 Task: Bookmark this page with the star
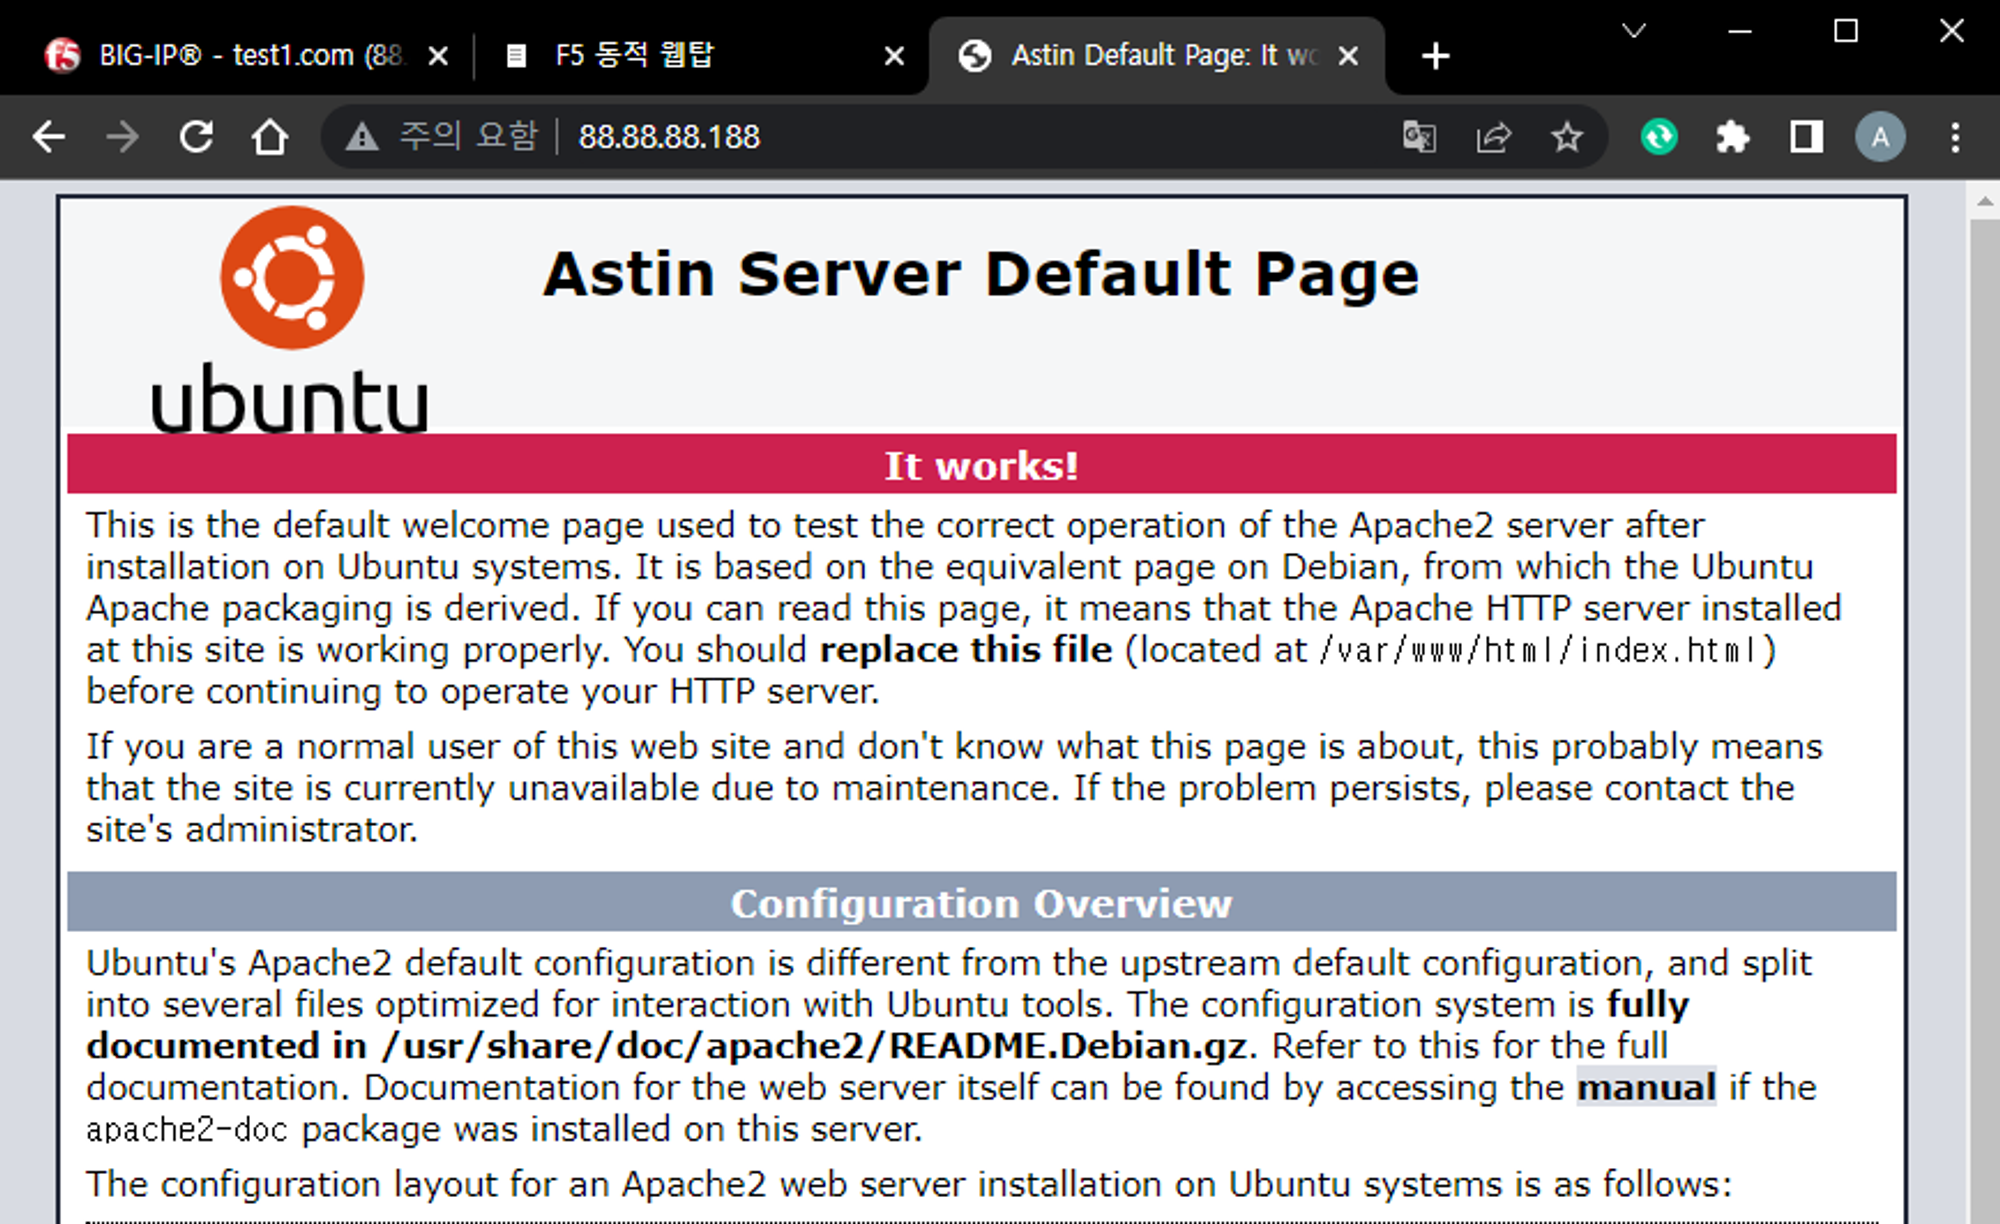[x=1567, y=137]
